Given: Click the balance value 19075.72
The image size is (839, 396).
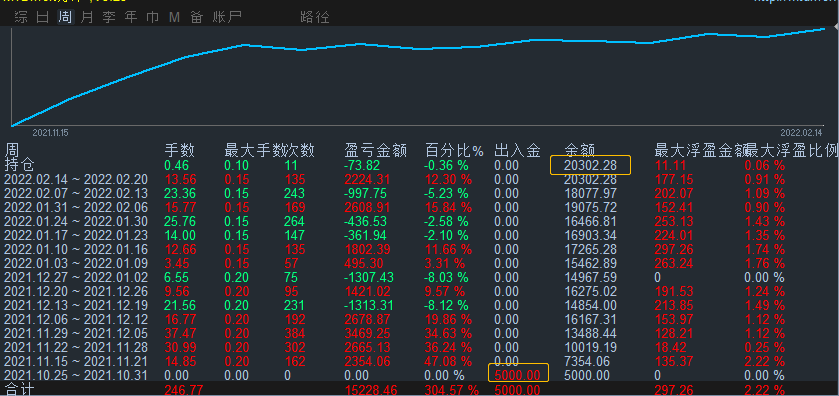Looking at the screenshot, I should (591, 207).
